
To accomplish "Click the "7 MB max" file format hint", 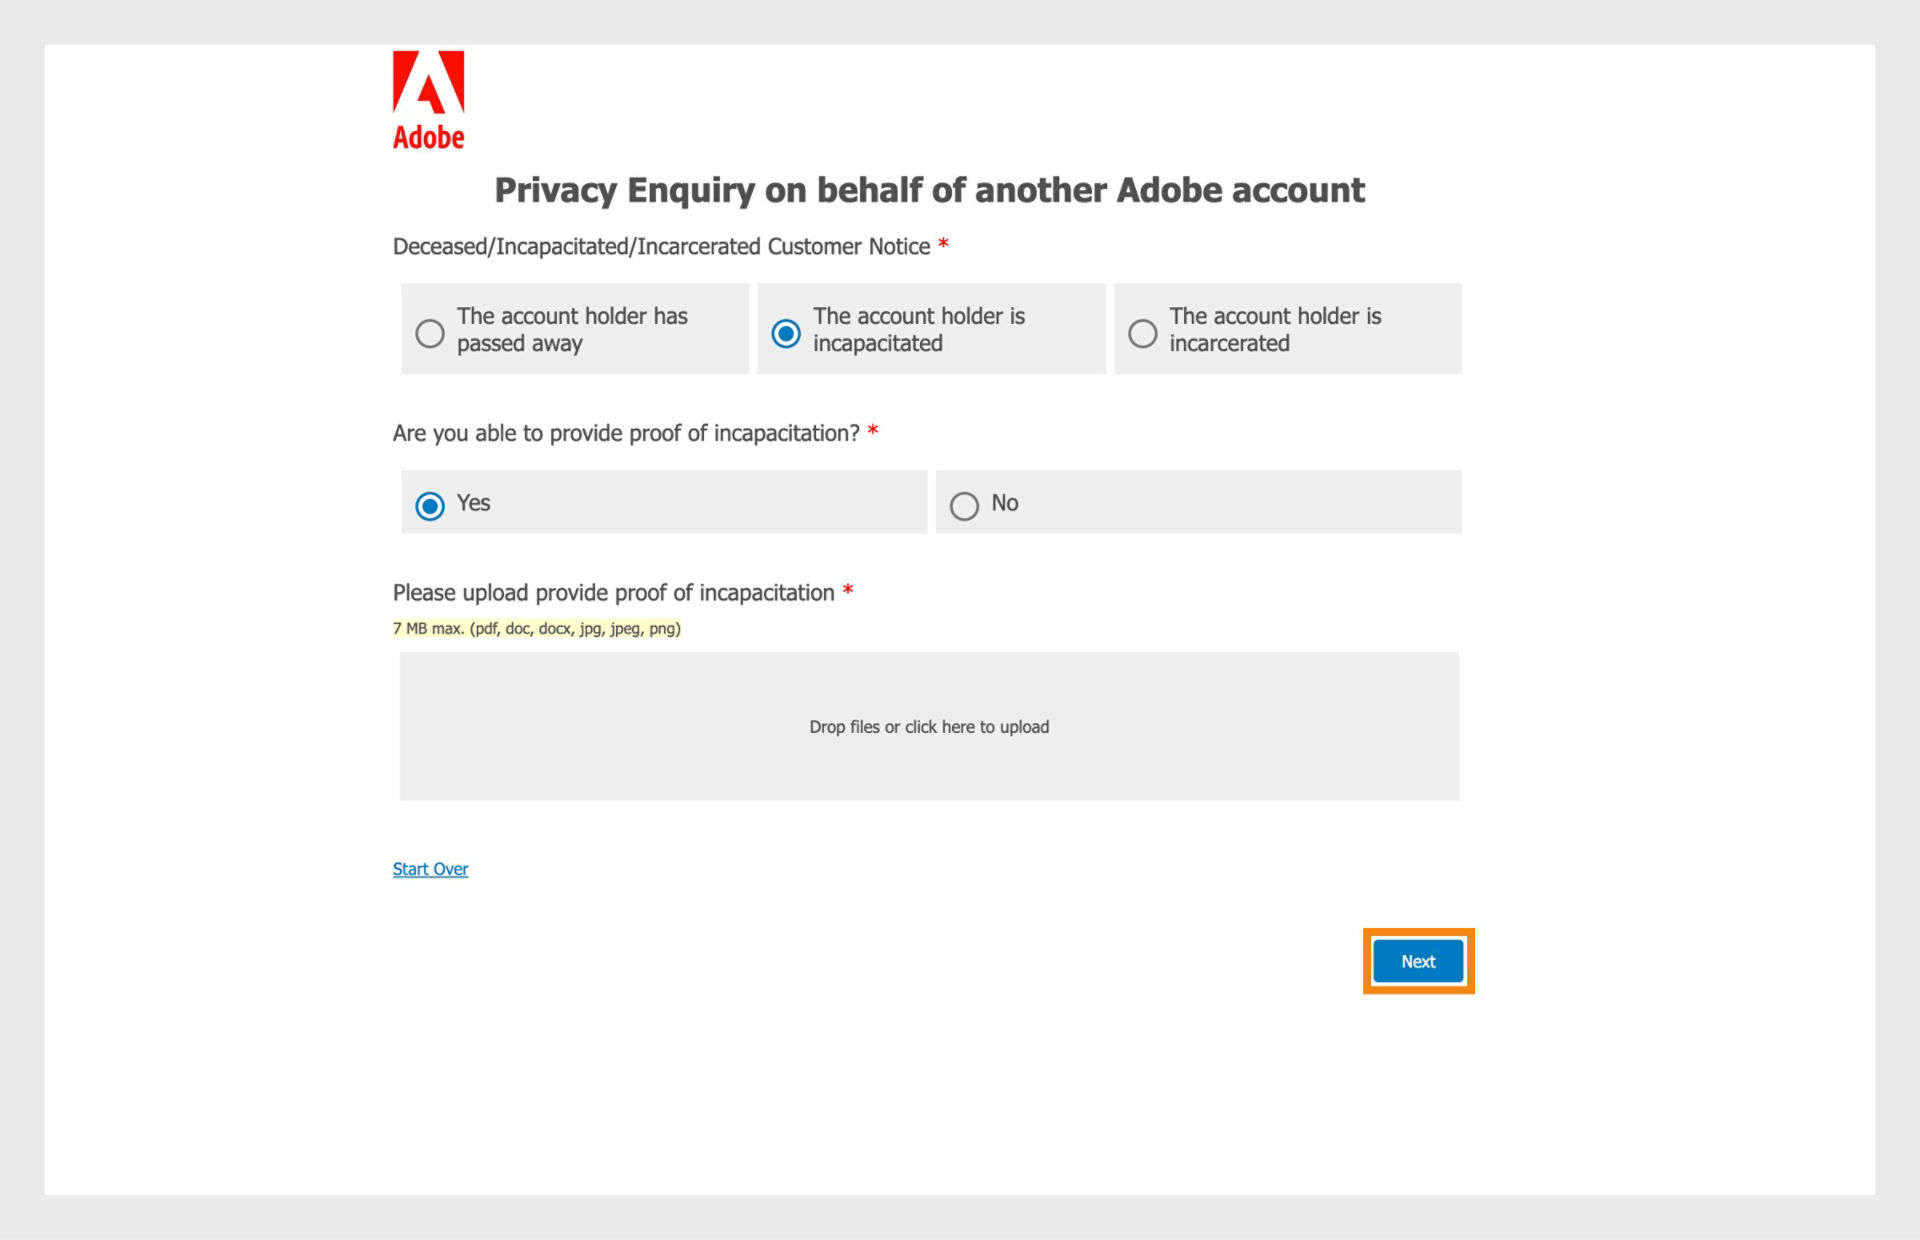I will tap(536, 629).
